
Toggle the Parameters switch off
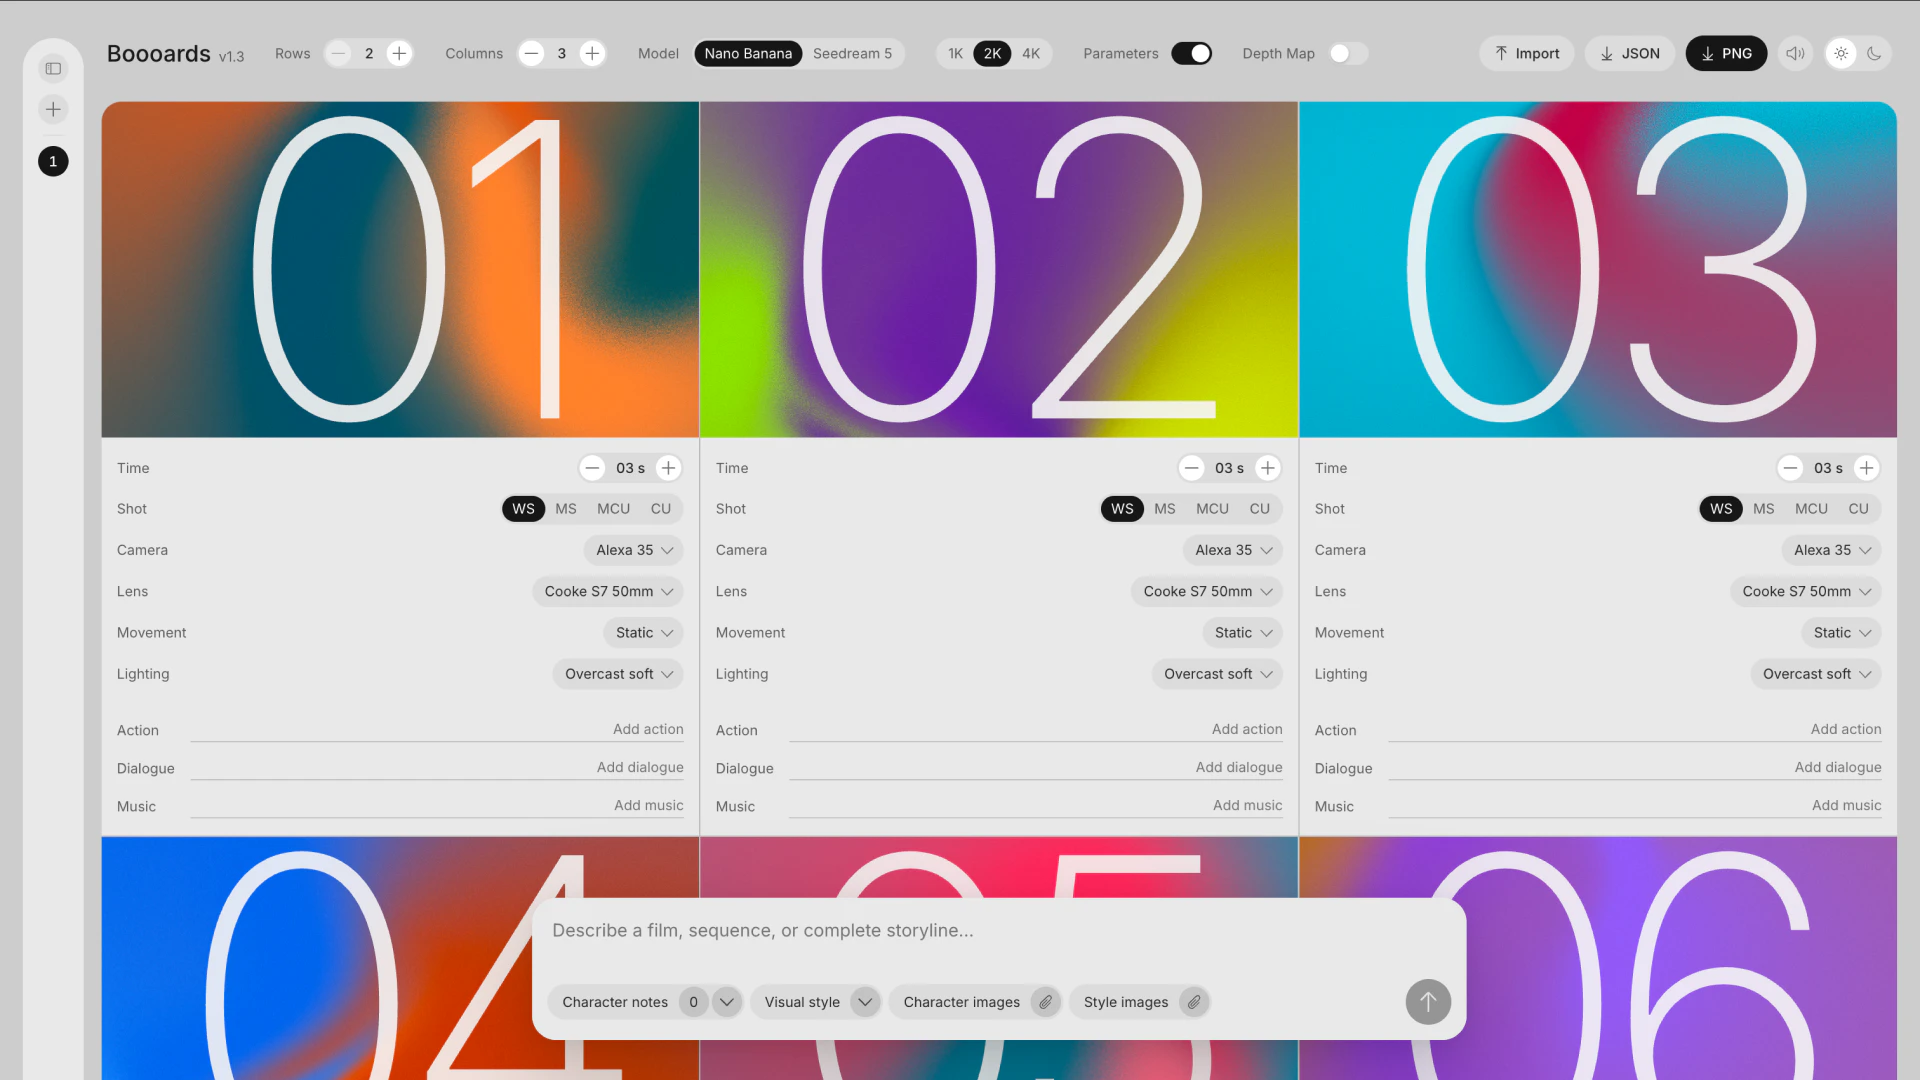pyautogui.click(x=1192, y=53)
